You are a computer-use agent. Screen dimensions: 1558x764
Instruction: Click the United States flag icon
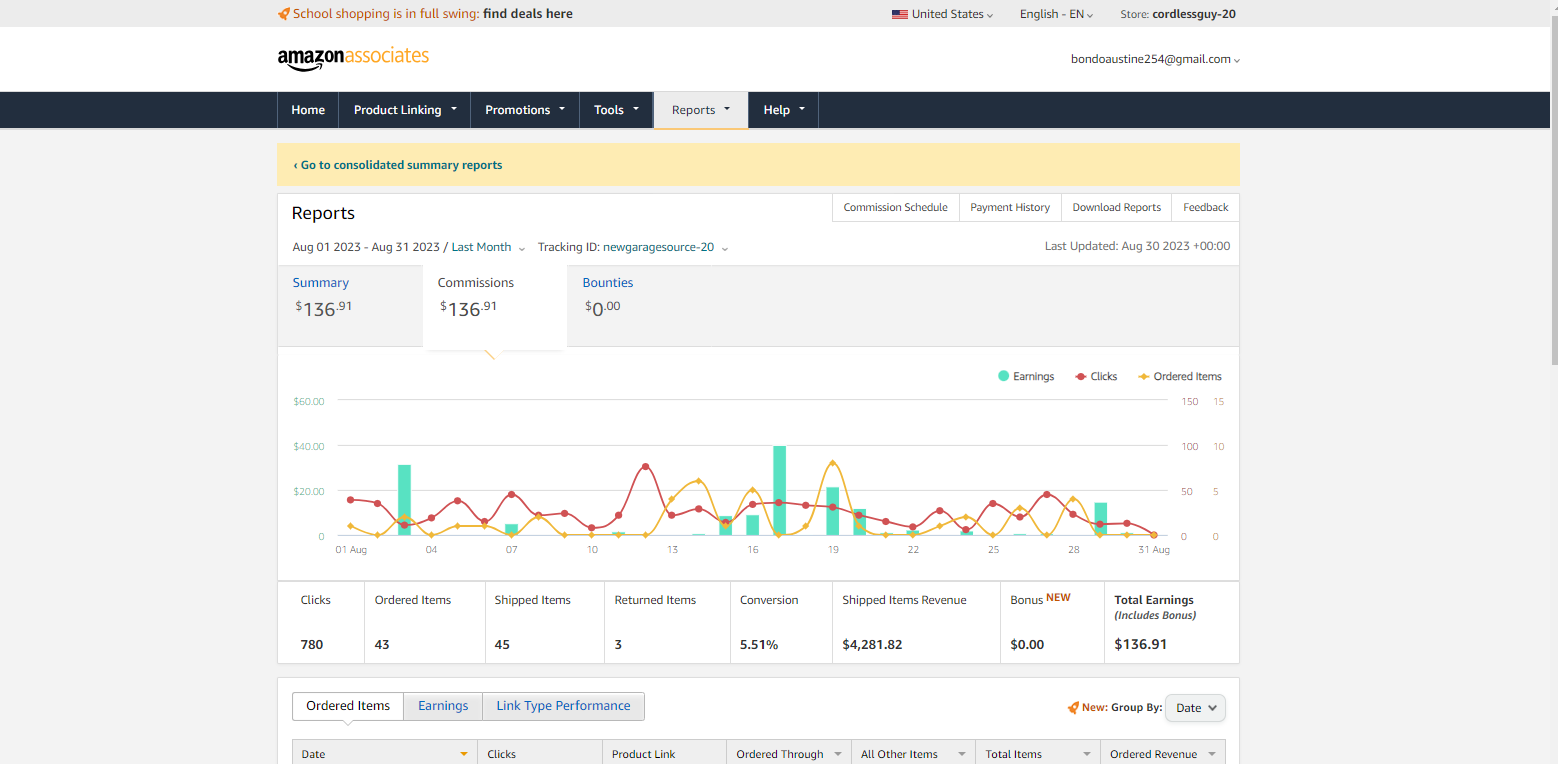[x=900, y=14]
